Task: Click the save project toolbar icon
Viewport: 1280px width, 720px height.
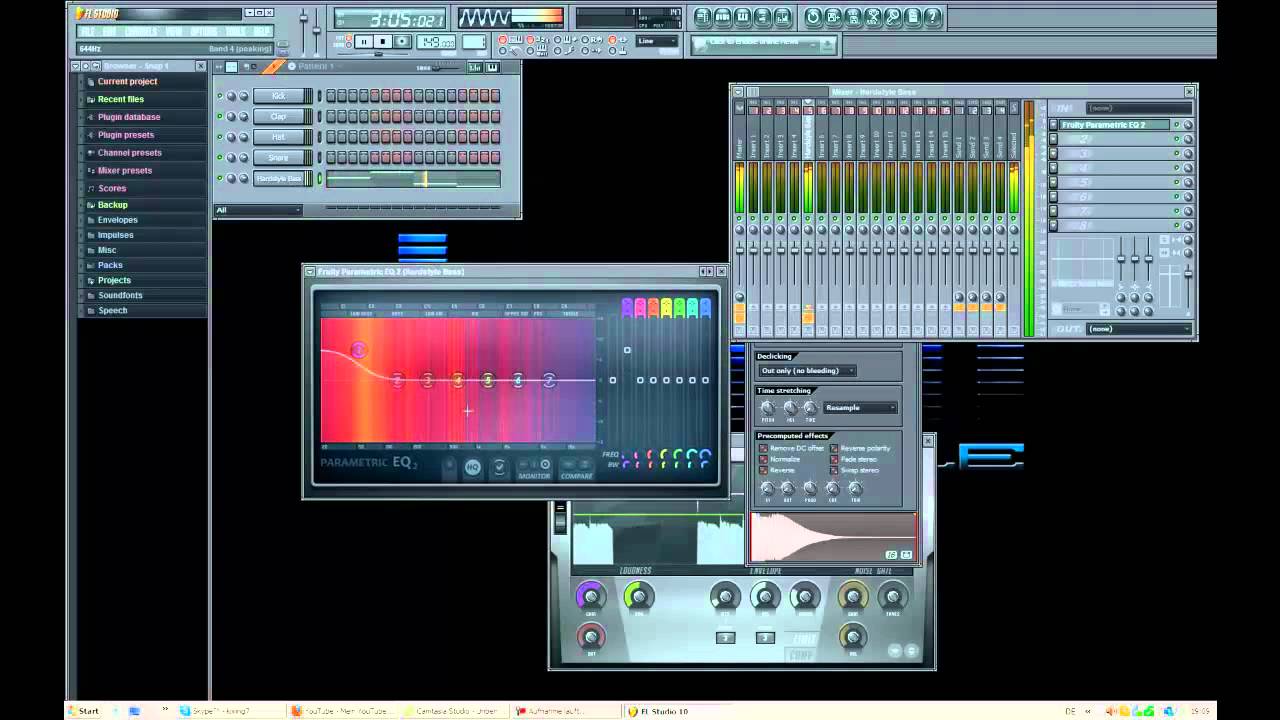Action: (833, 17)
